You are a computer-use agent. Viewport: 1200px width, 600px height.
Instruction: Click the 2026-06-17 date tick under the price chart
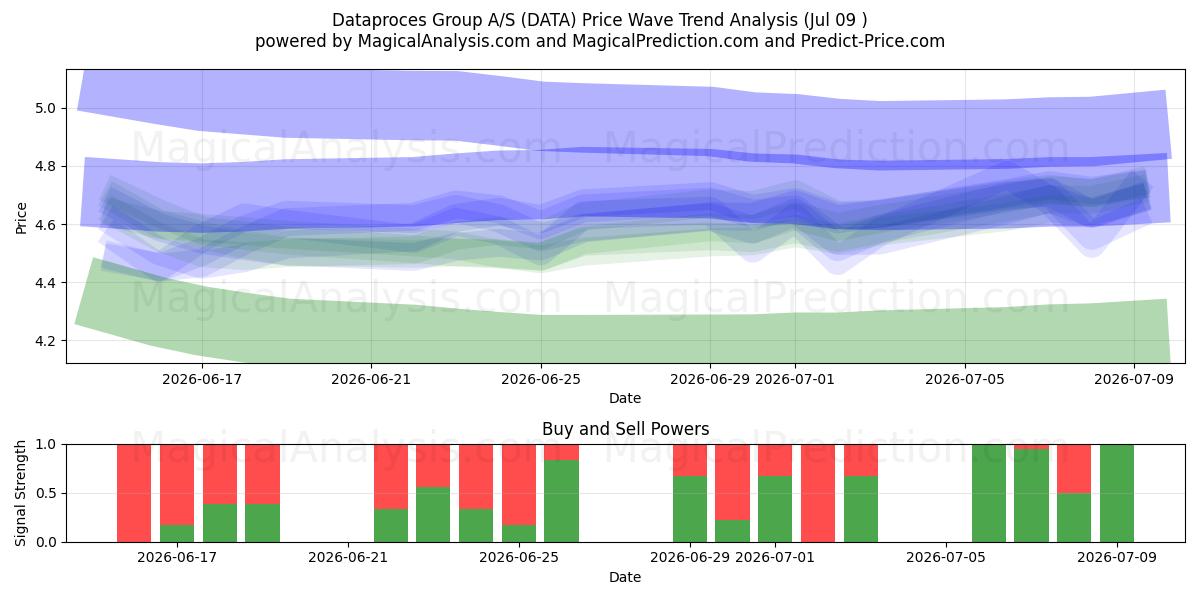tap(202, 379)
